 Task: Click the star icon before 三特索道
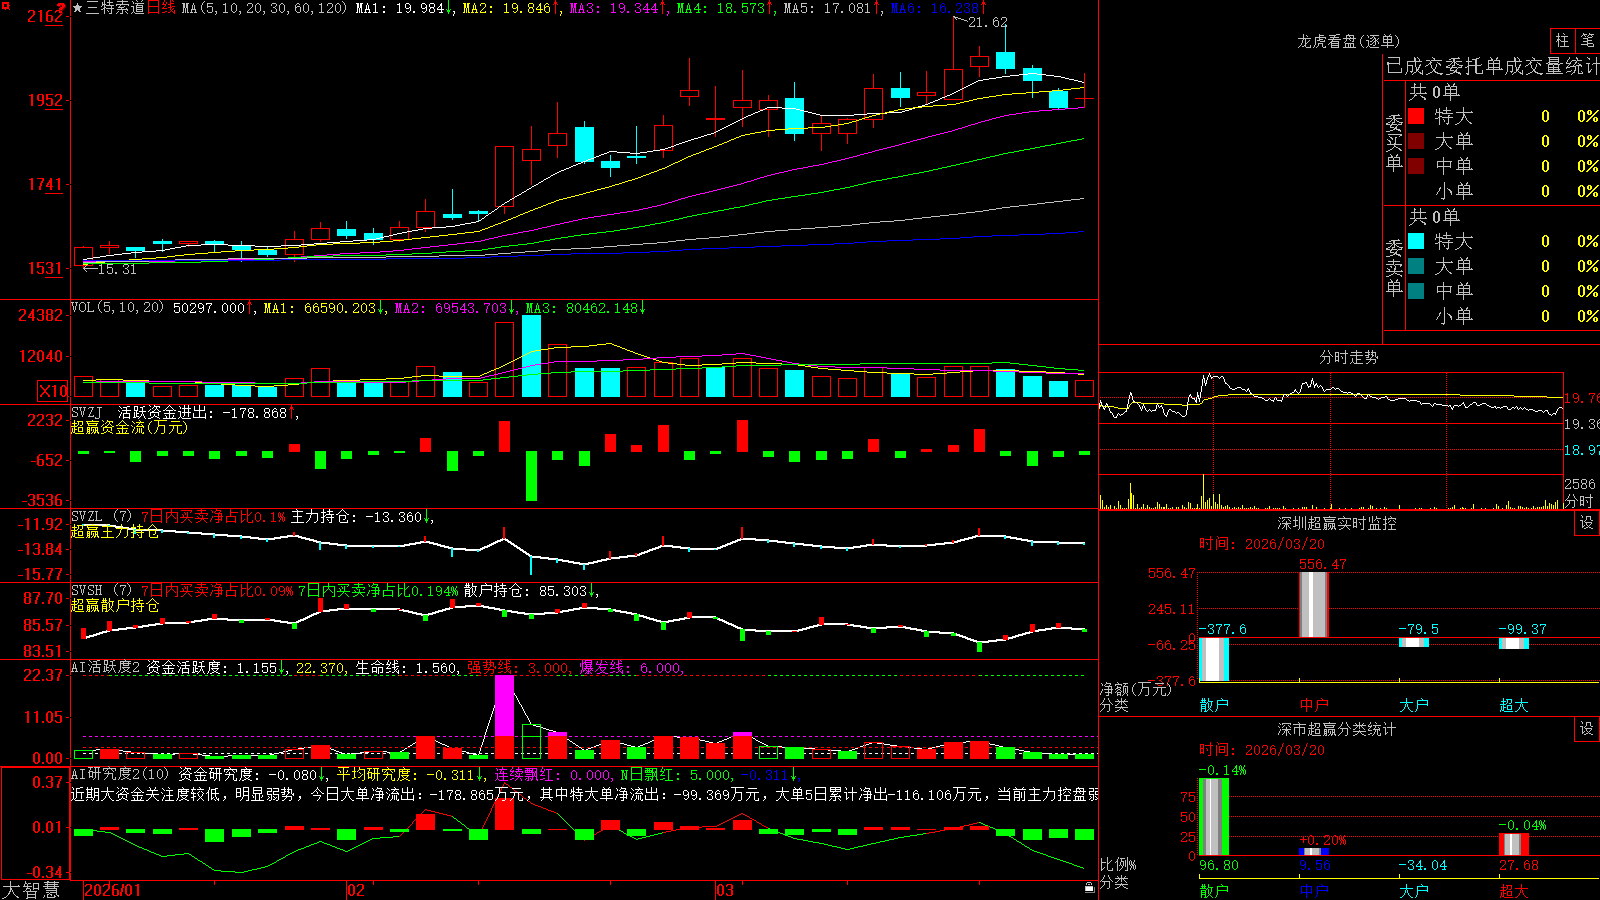coord(77,8)
